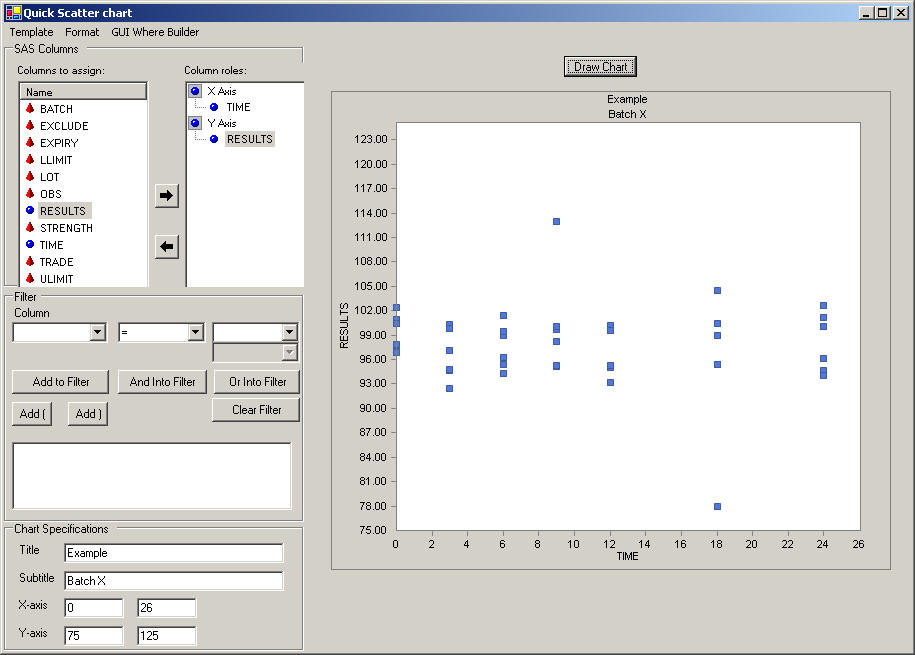Click the And Into Filter button
Image resolution: width=915 pixels, height=655 pixels.
[x=162, y=382]
